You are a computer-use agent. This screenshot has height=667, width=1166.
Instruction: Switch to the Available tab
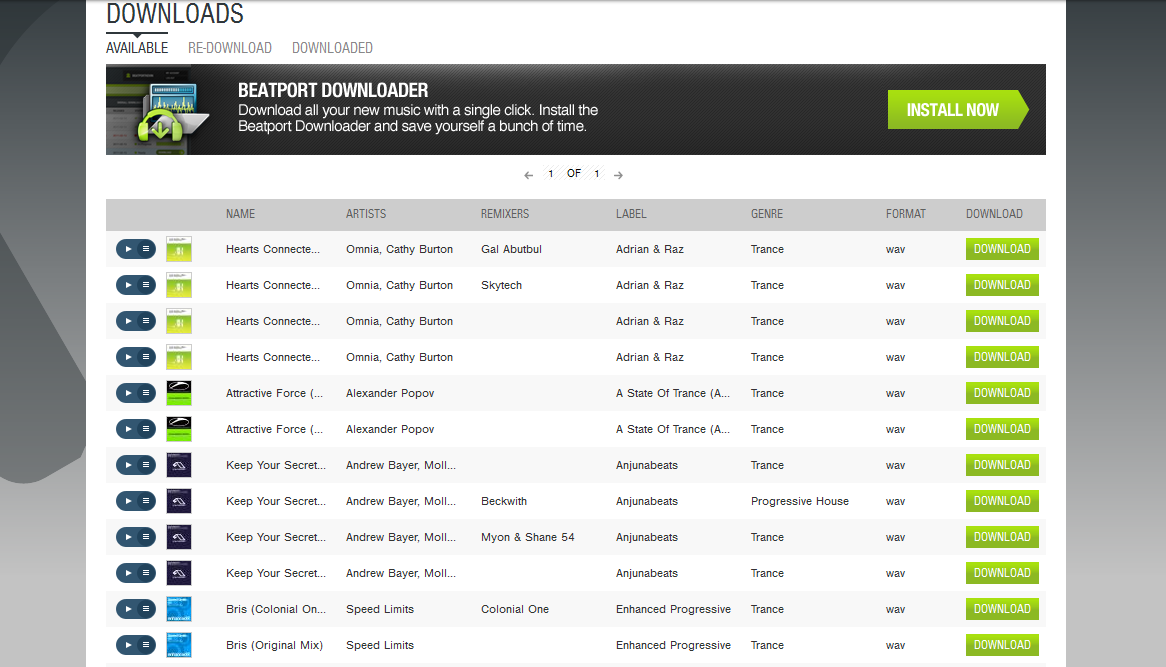tap(137, 48)
